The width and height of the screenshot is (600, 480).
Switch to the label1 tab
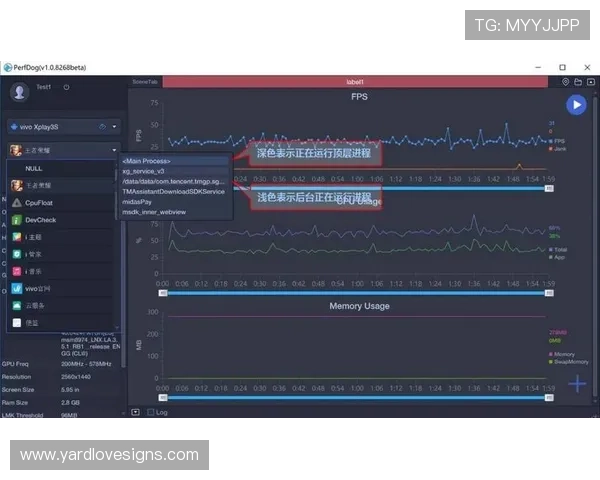pos(355,81)
